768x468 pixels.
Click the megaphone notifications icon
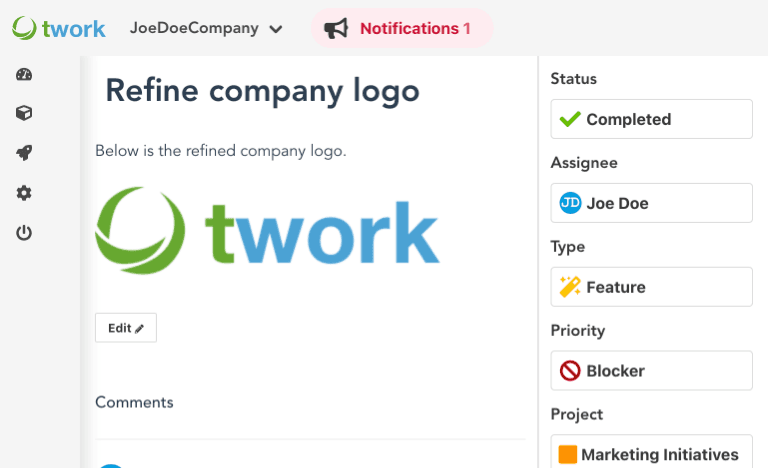(336, 28)
